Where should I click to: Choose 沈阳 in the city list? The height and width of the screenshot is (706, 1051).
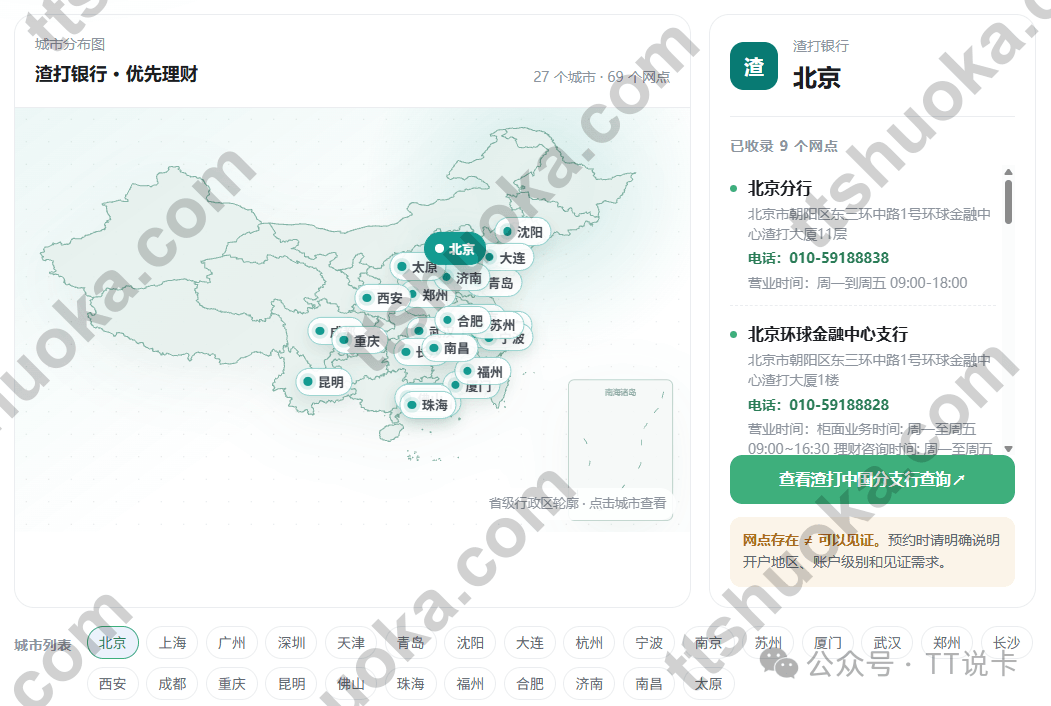tap(470, 643)
